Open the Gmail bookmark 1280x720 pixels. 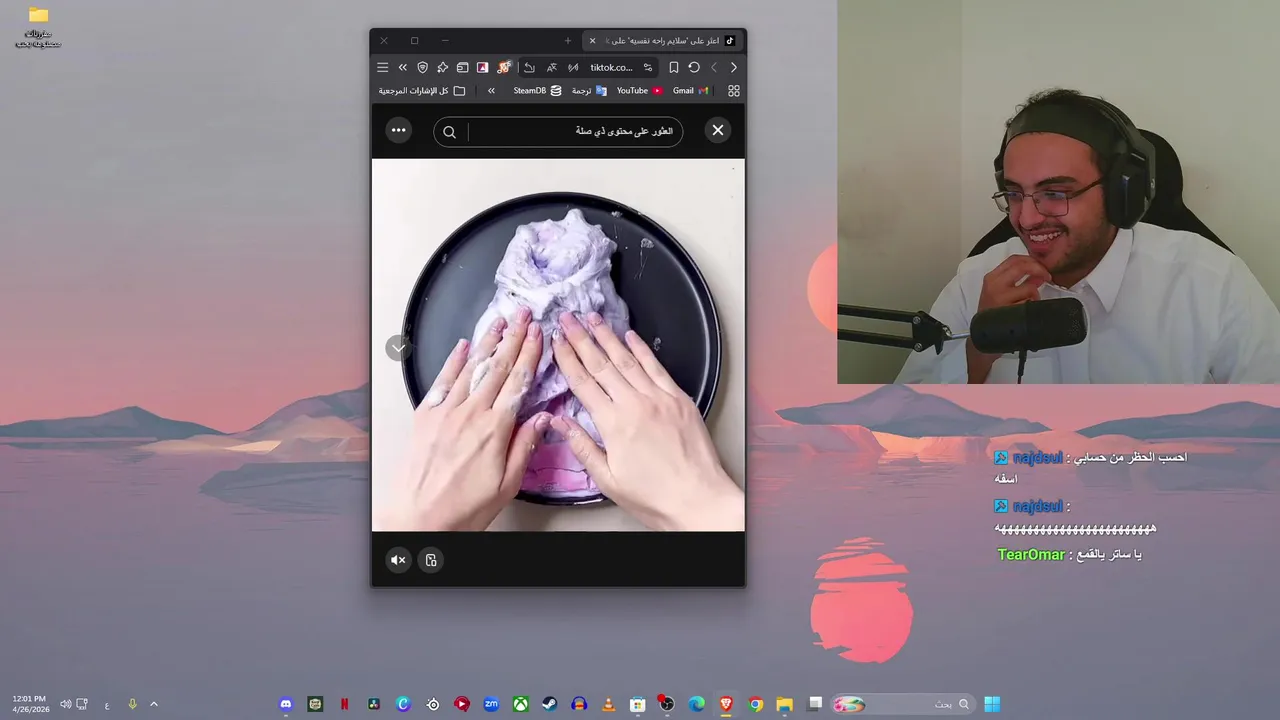point(691,90)
